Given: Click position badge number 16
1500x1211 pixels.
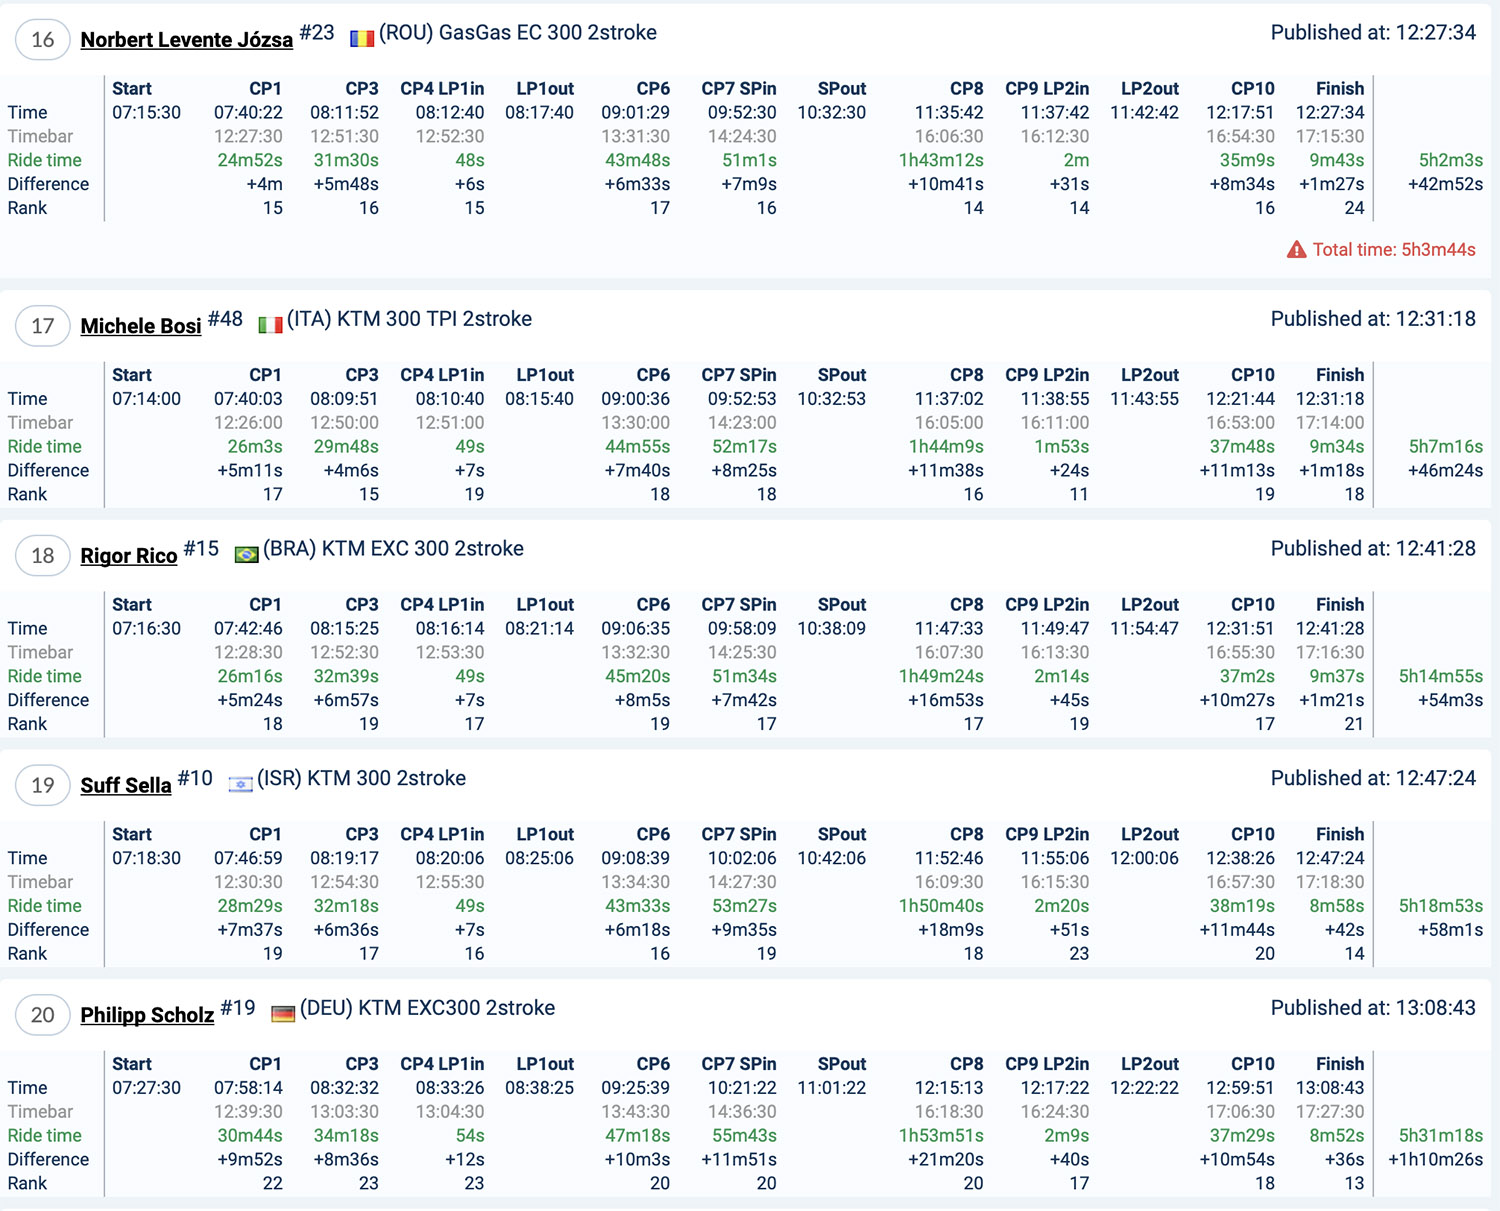Looking at the screenshot, I should pyautogui.click(x=42, y=40).
